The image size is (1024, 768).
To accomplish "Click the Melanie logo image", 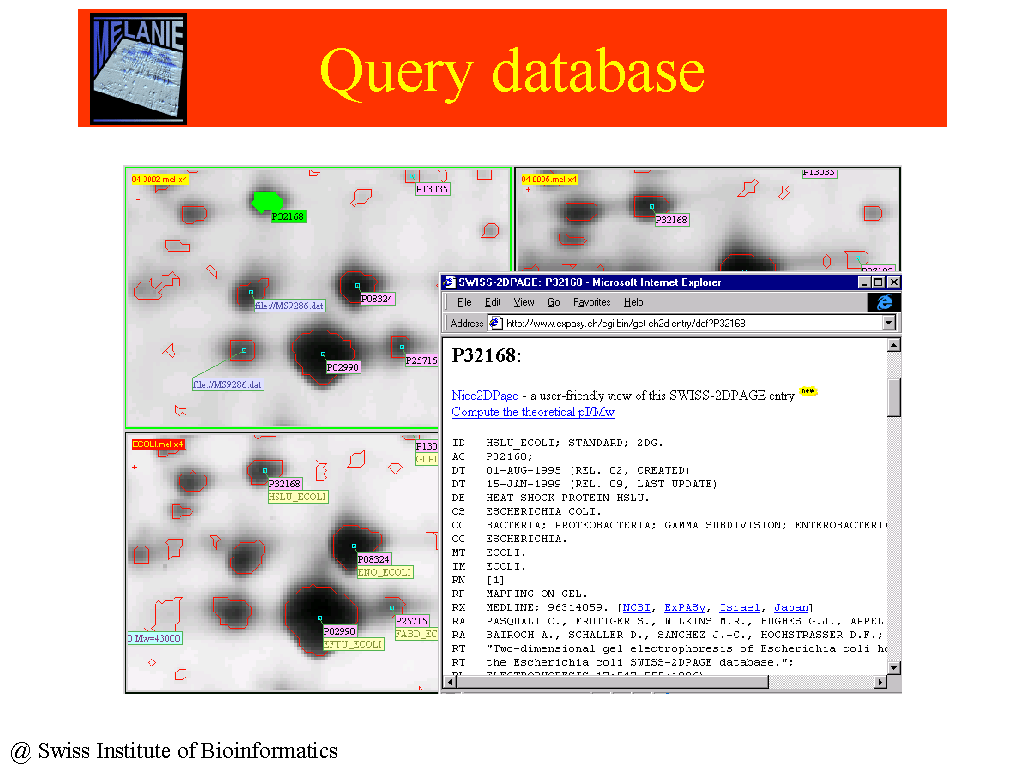I will (x=139, y=69).
